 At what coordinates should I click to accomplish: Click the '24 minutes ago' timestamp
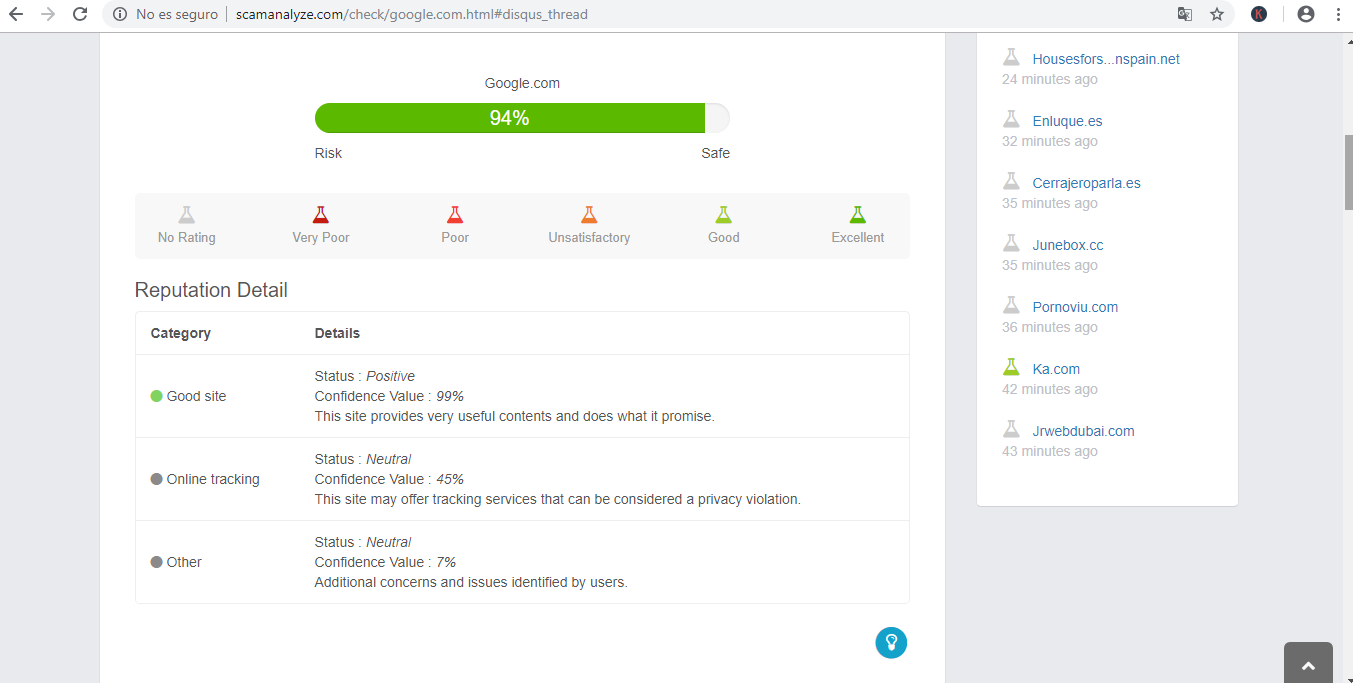(1050, 79)
